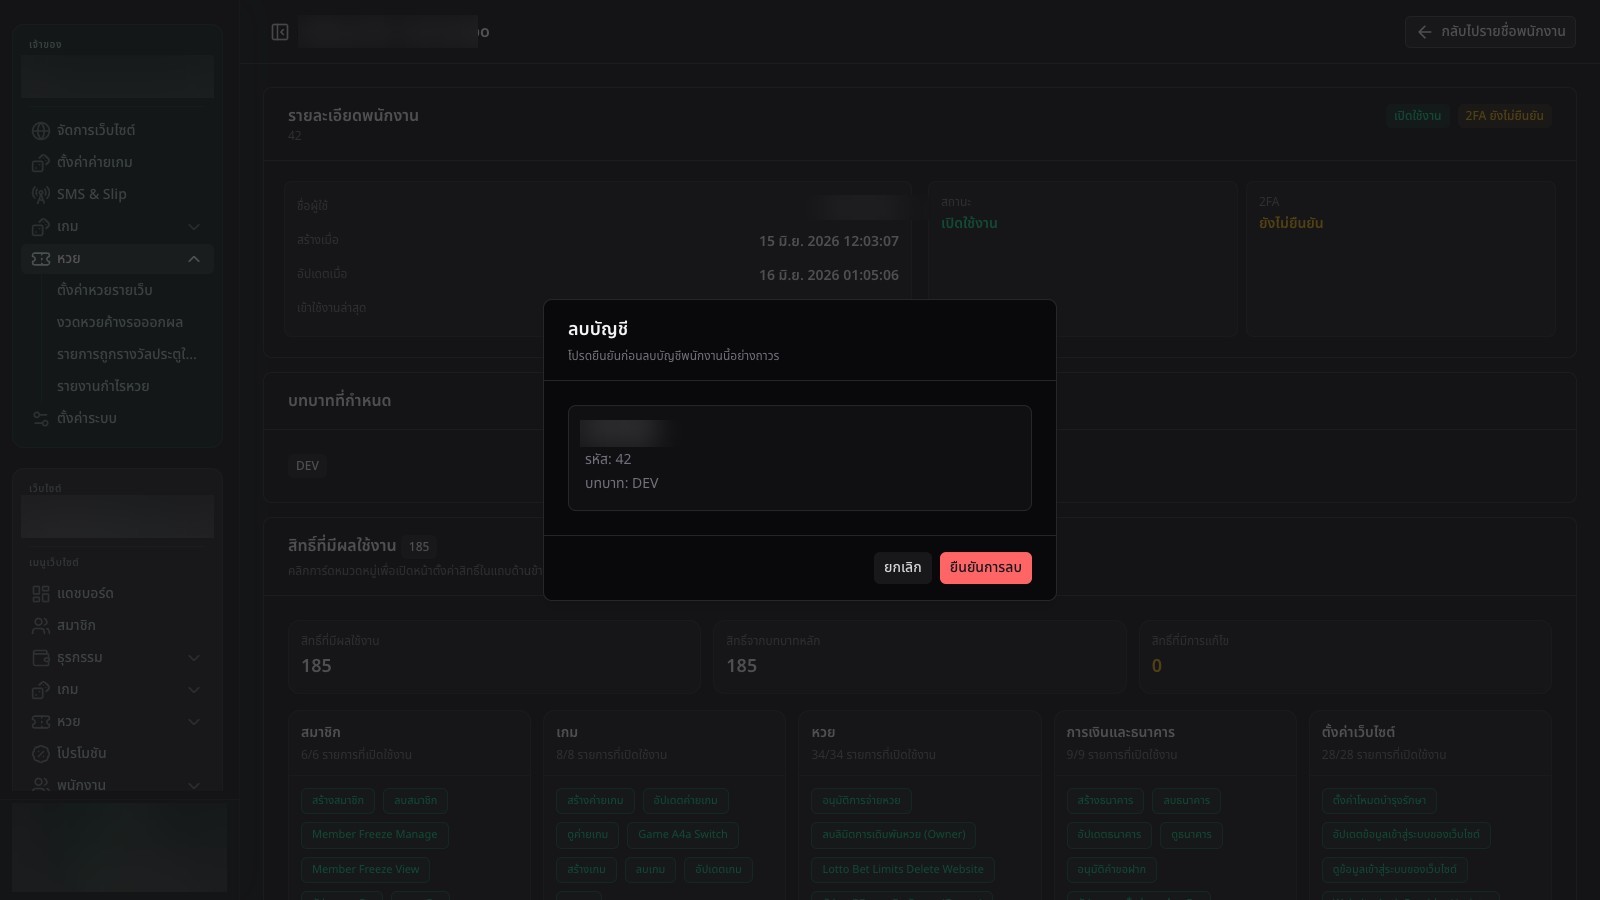Screen dimensions: 1600x900
Task: Click สร้างธนาคาร permission tag
Action: (x=1105, y=801)
